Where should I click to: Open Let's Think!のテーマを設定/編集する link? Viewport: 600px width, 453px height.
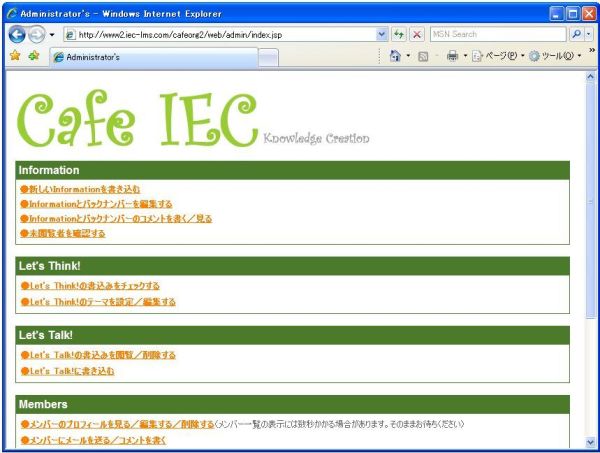98,302
